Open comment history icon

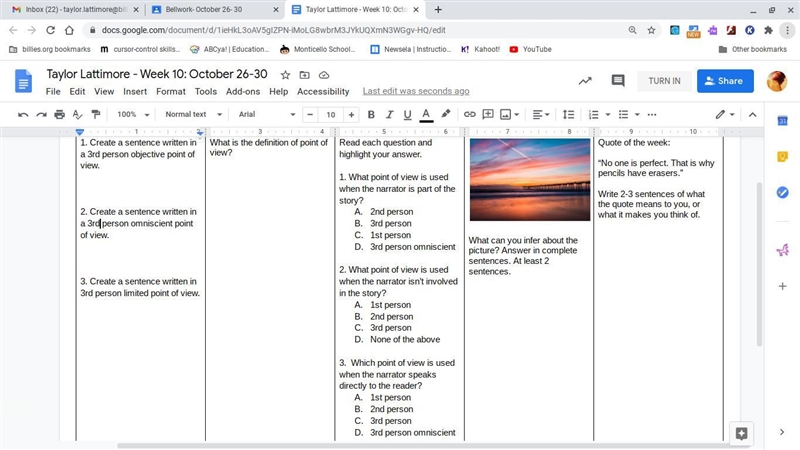(618, 81)
